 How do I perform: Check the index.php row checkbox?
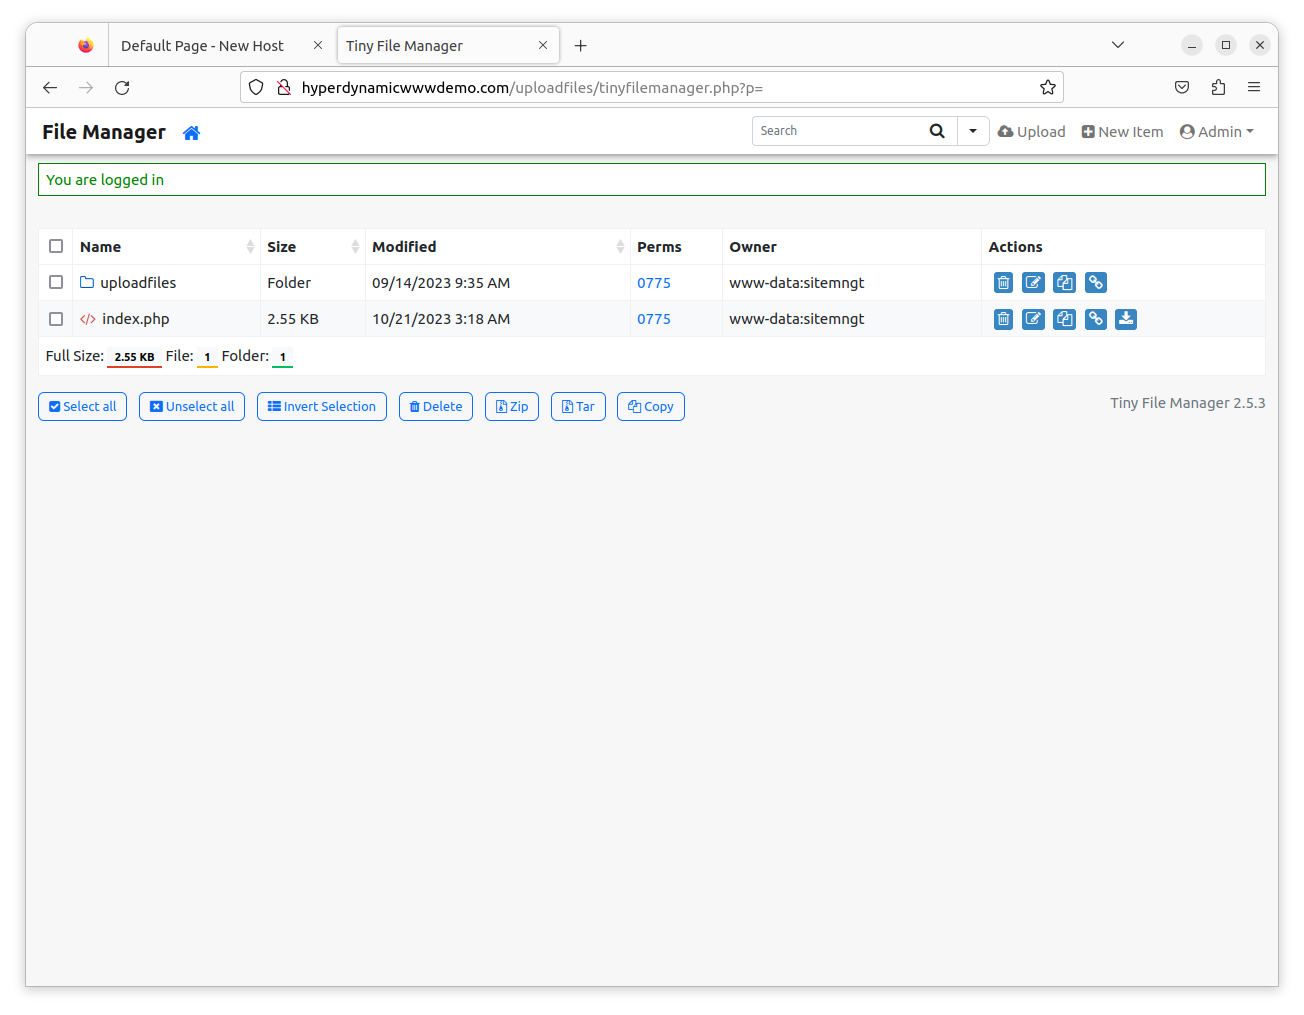[x=56, y=319]
